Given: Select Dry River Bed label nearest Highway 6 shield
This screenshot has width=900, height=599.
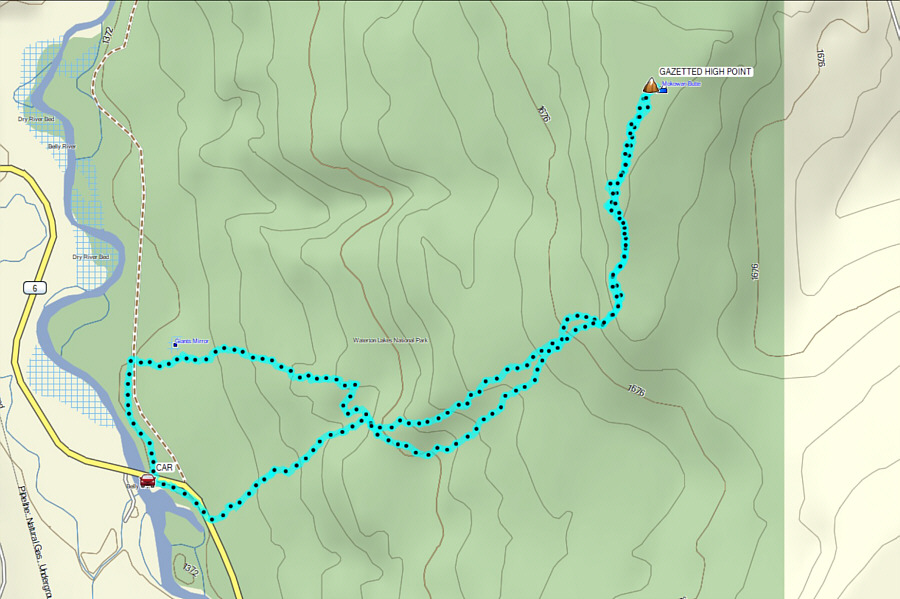Looking at the screenshot, I should pyautogui.click(x=91, y=256).
